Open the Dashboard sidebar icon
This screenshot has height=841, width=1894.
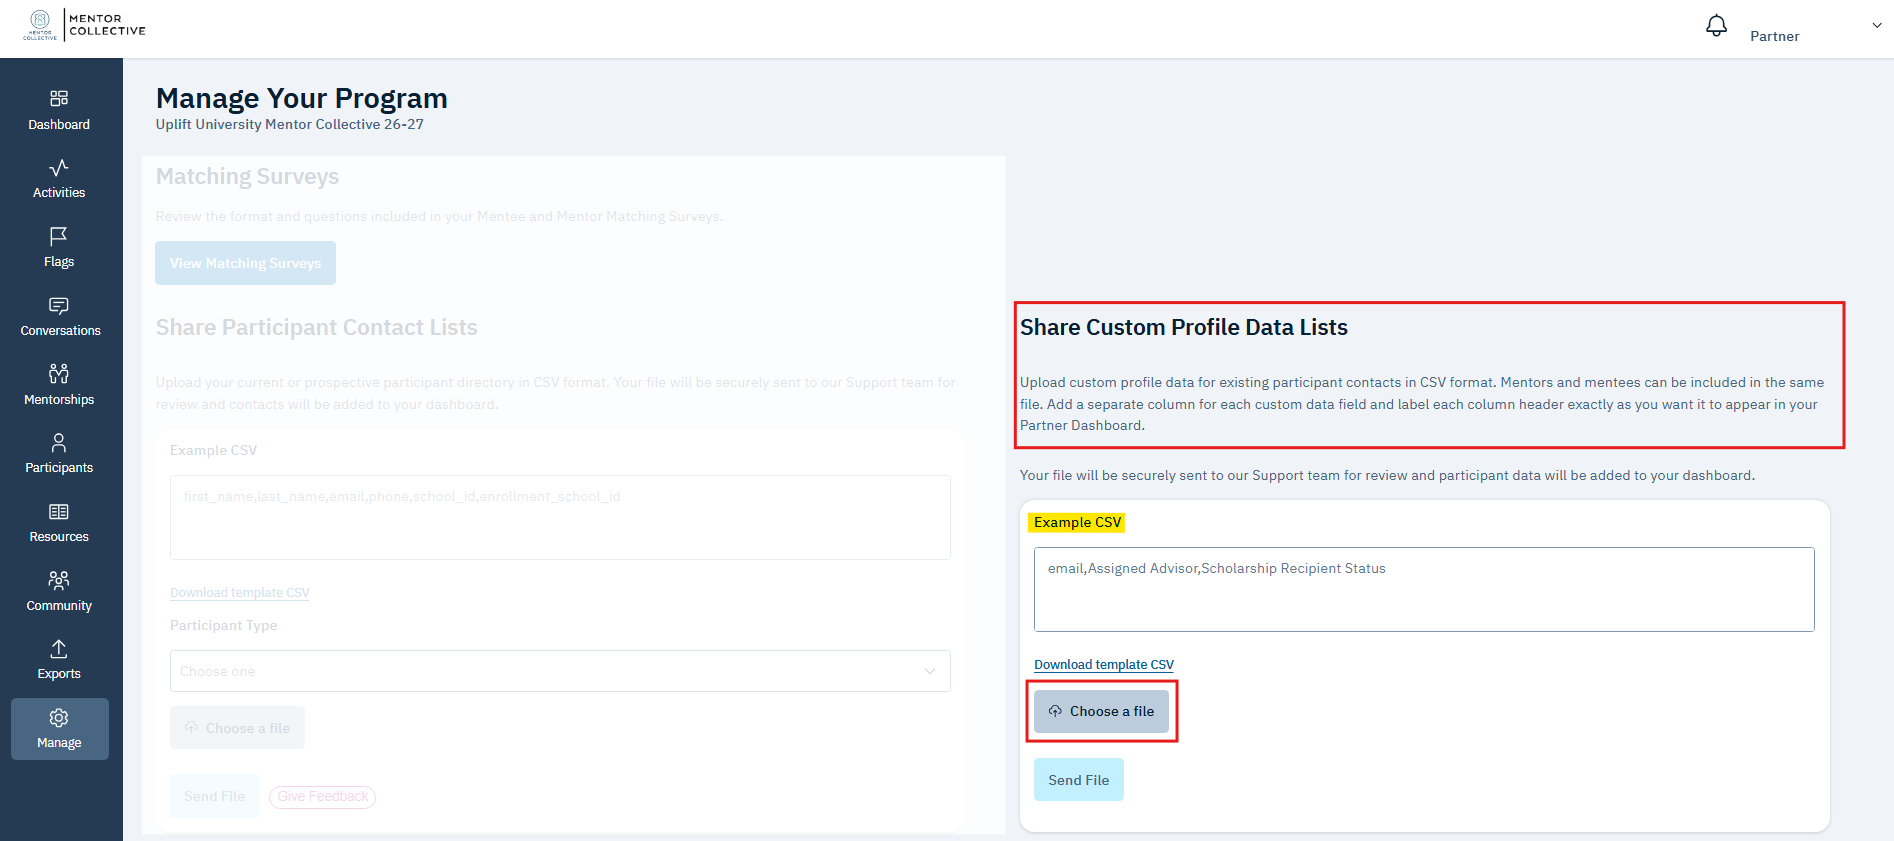[59, 98]
